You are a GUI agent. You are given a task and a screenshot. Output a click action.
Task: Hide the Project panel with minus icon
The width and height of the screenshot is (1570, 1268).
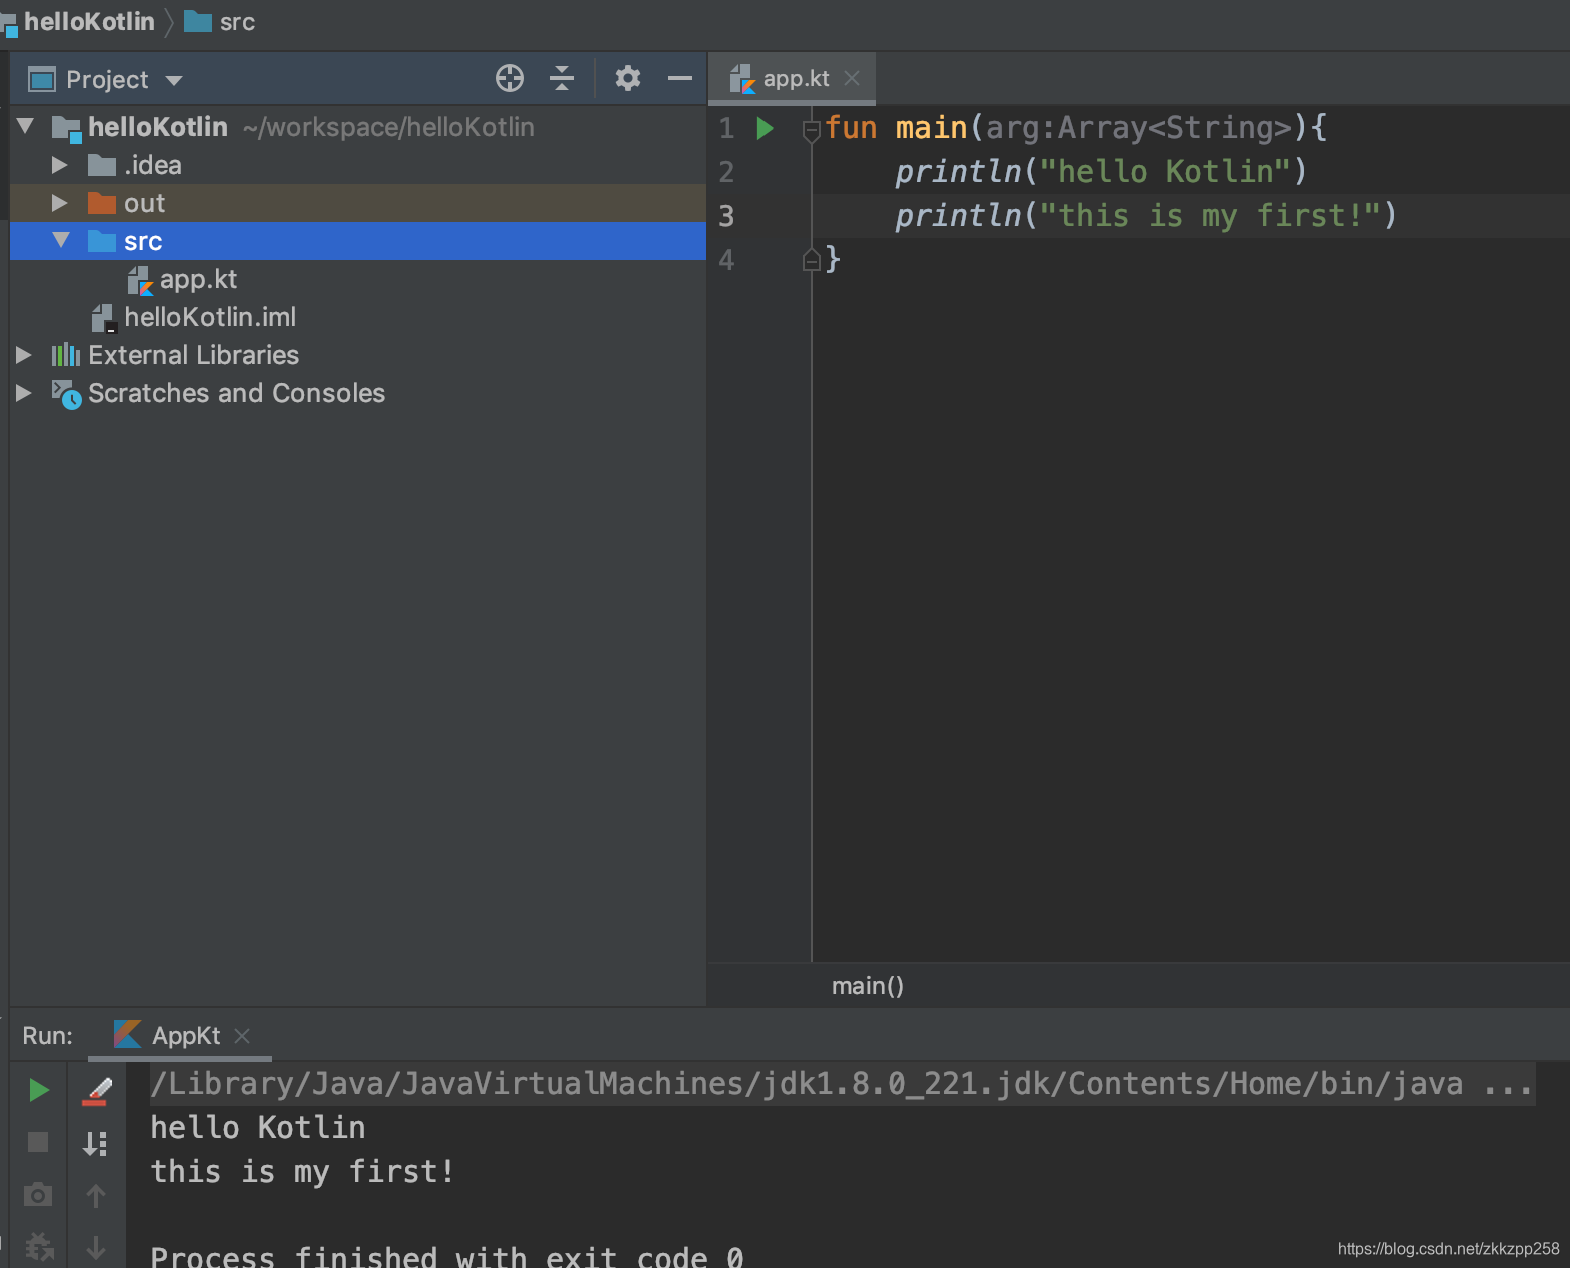[680, 78]
